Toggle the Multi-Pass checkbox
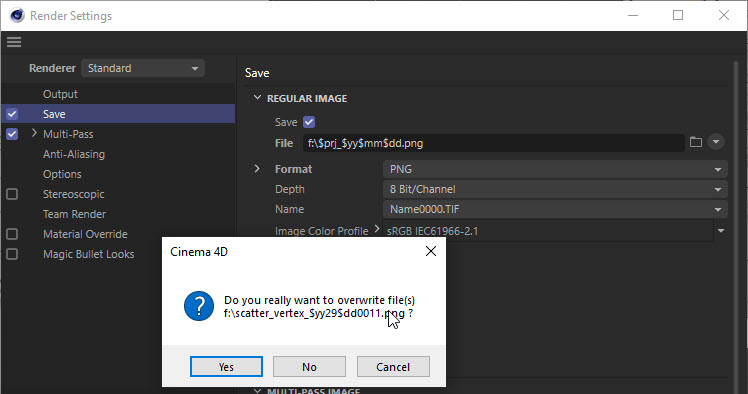The width and height of the screenshot is (748, 394). click(x=12, y=134)
